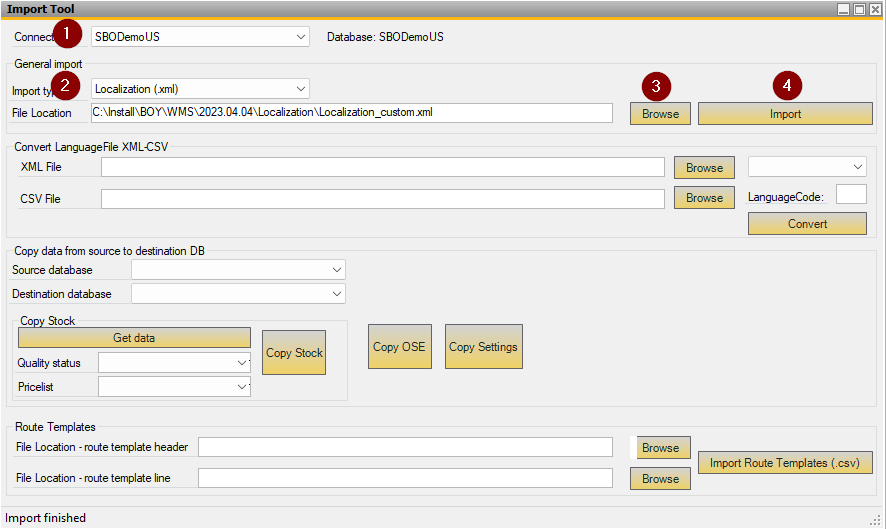Click the 'Import finished' status text

coord(45,518)
